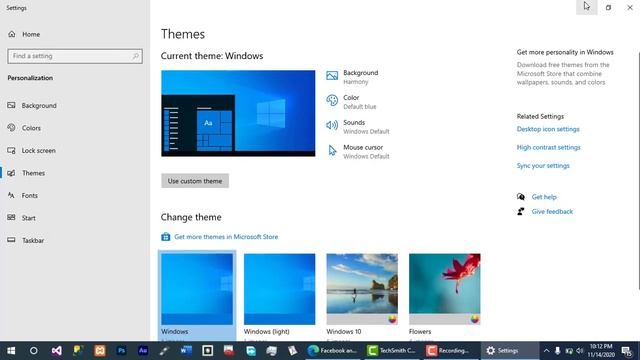Show hidden tray icons chevron
Viewport: 640px width, 360px height.
(x=546, y=351)
